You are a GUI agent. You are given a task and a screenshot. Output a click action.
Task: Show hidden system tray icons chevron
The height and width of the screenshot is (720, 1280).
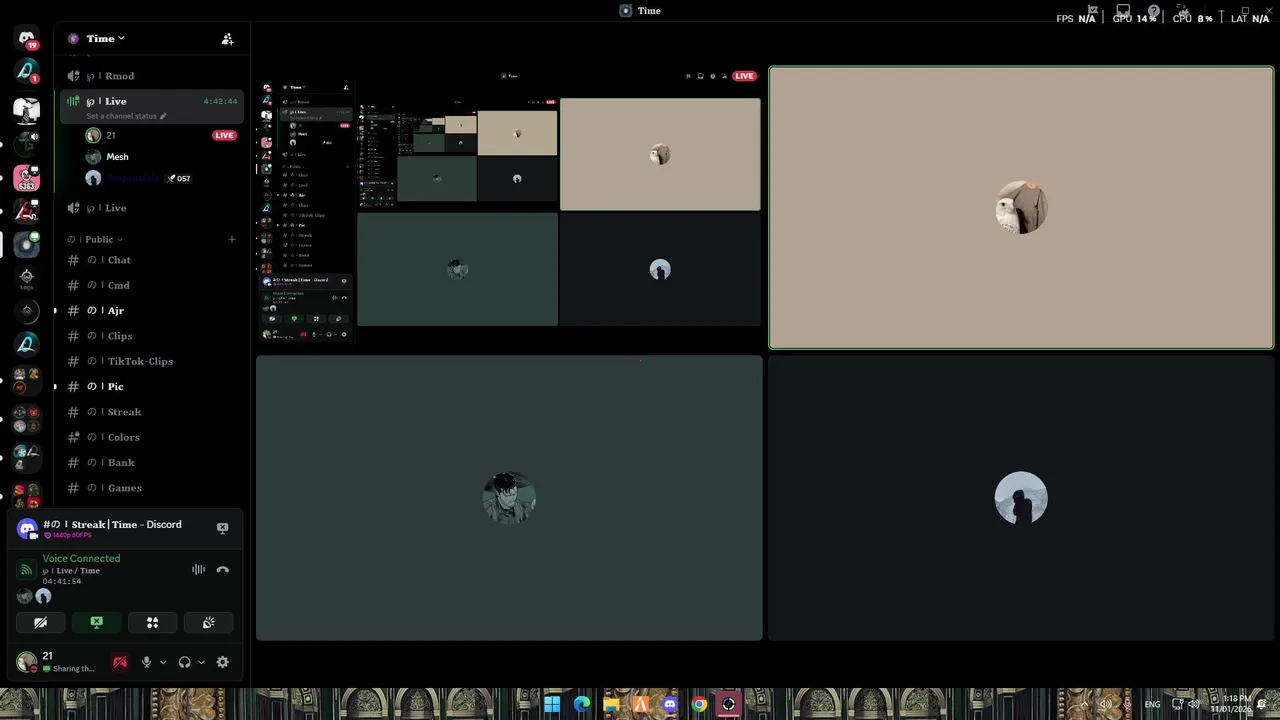[1084, 705]
